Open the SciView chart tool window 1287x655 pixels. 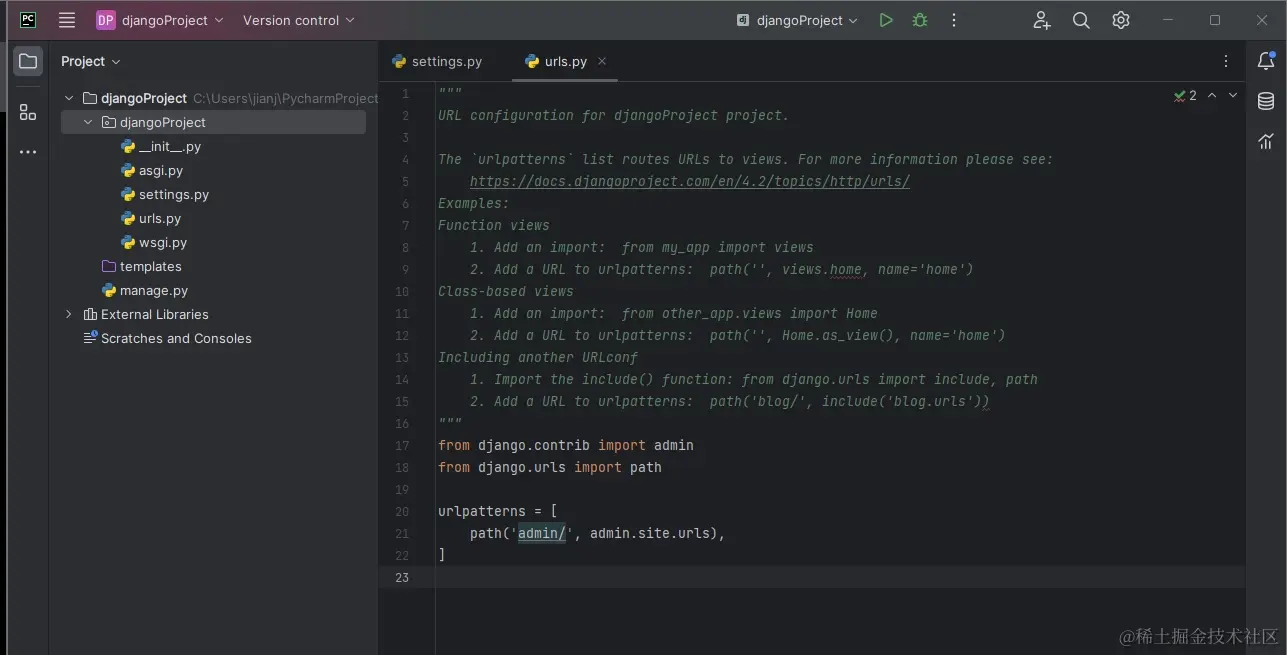[x=1266, y=141]
